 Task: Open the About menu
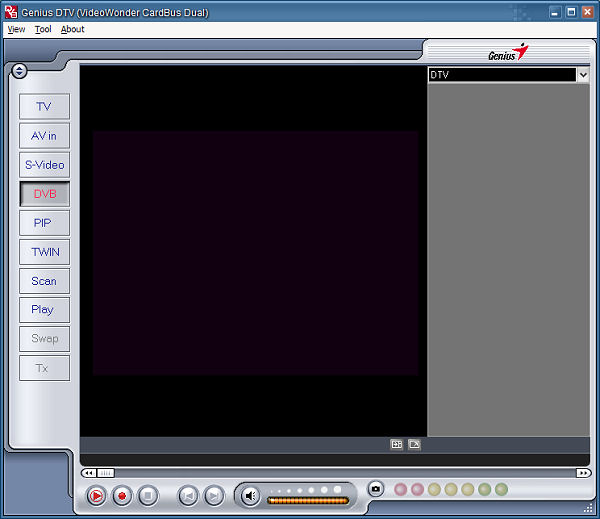(x=73, y=29)
